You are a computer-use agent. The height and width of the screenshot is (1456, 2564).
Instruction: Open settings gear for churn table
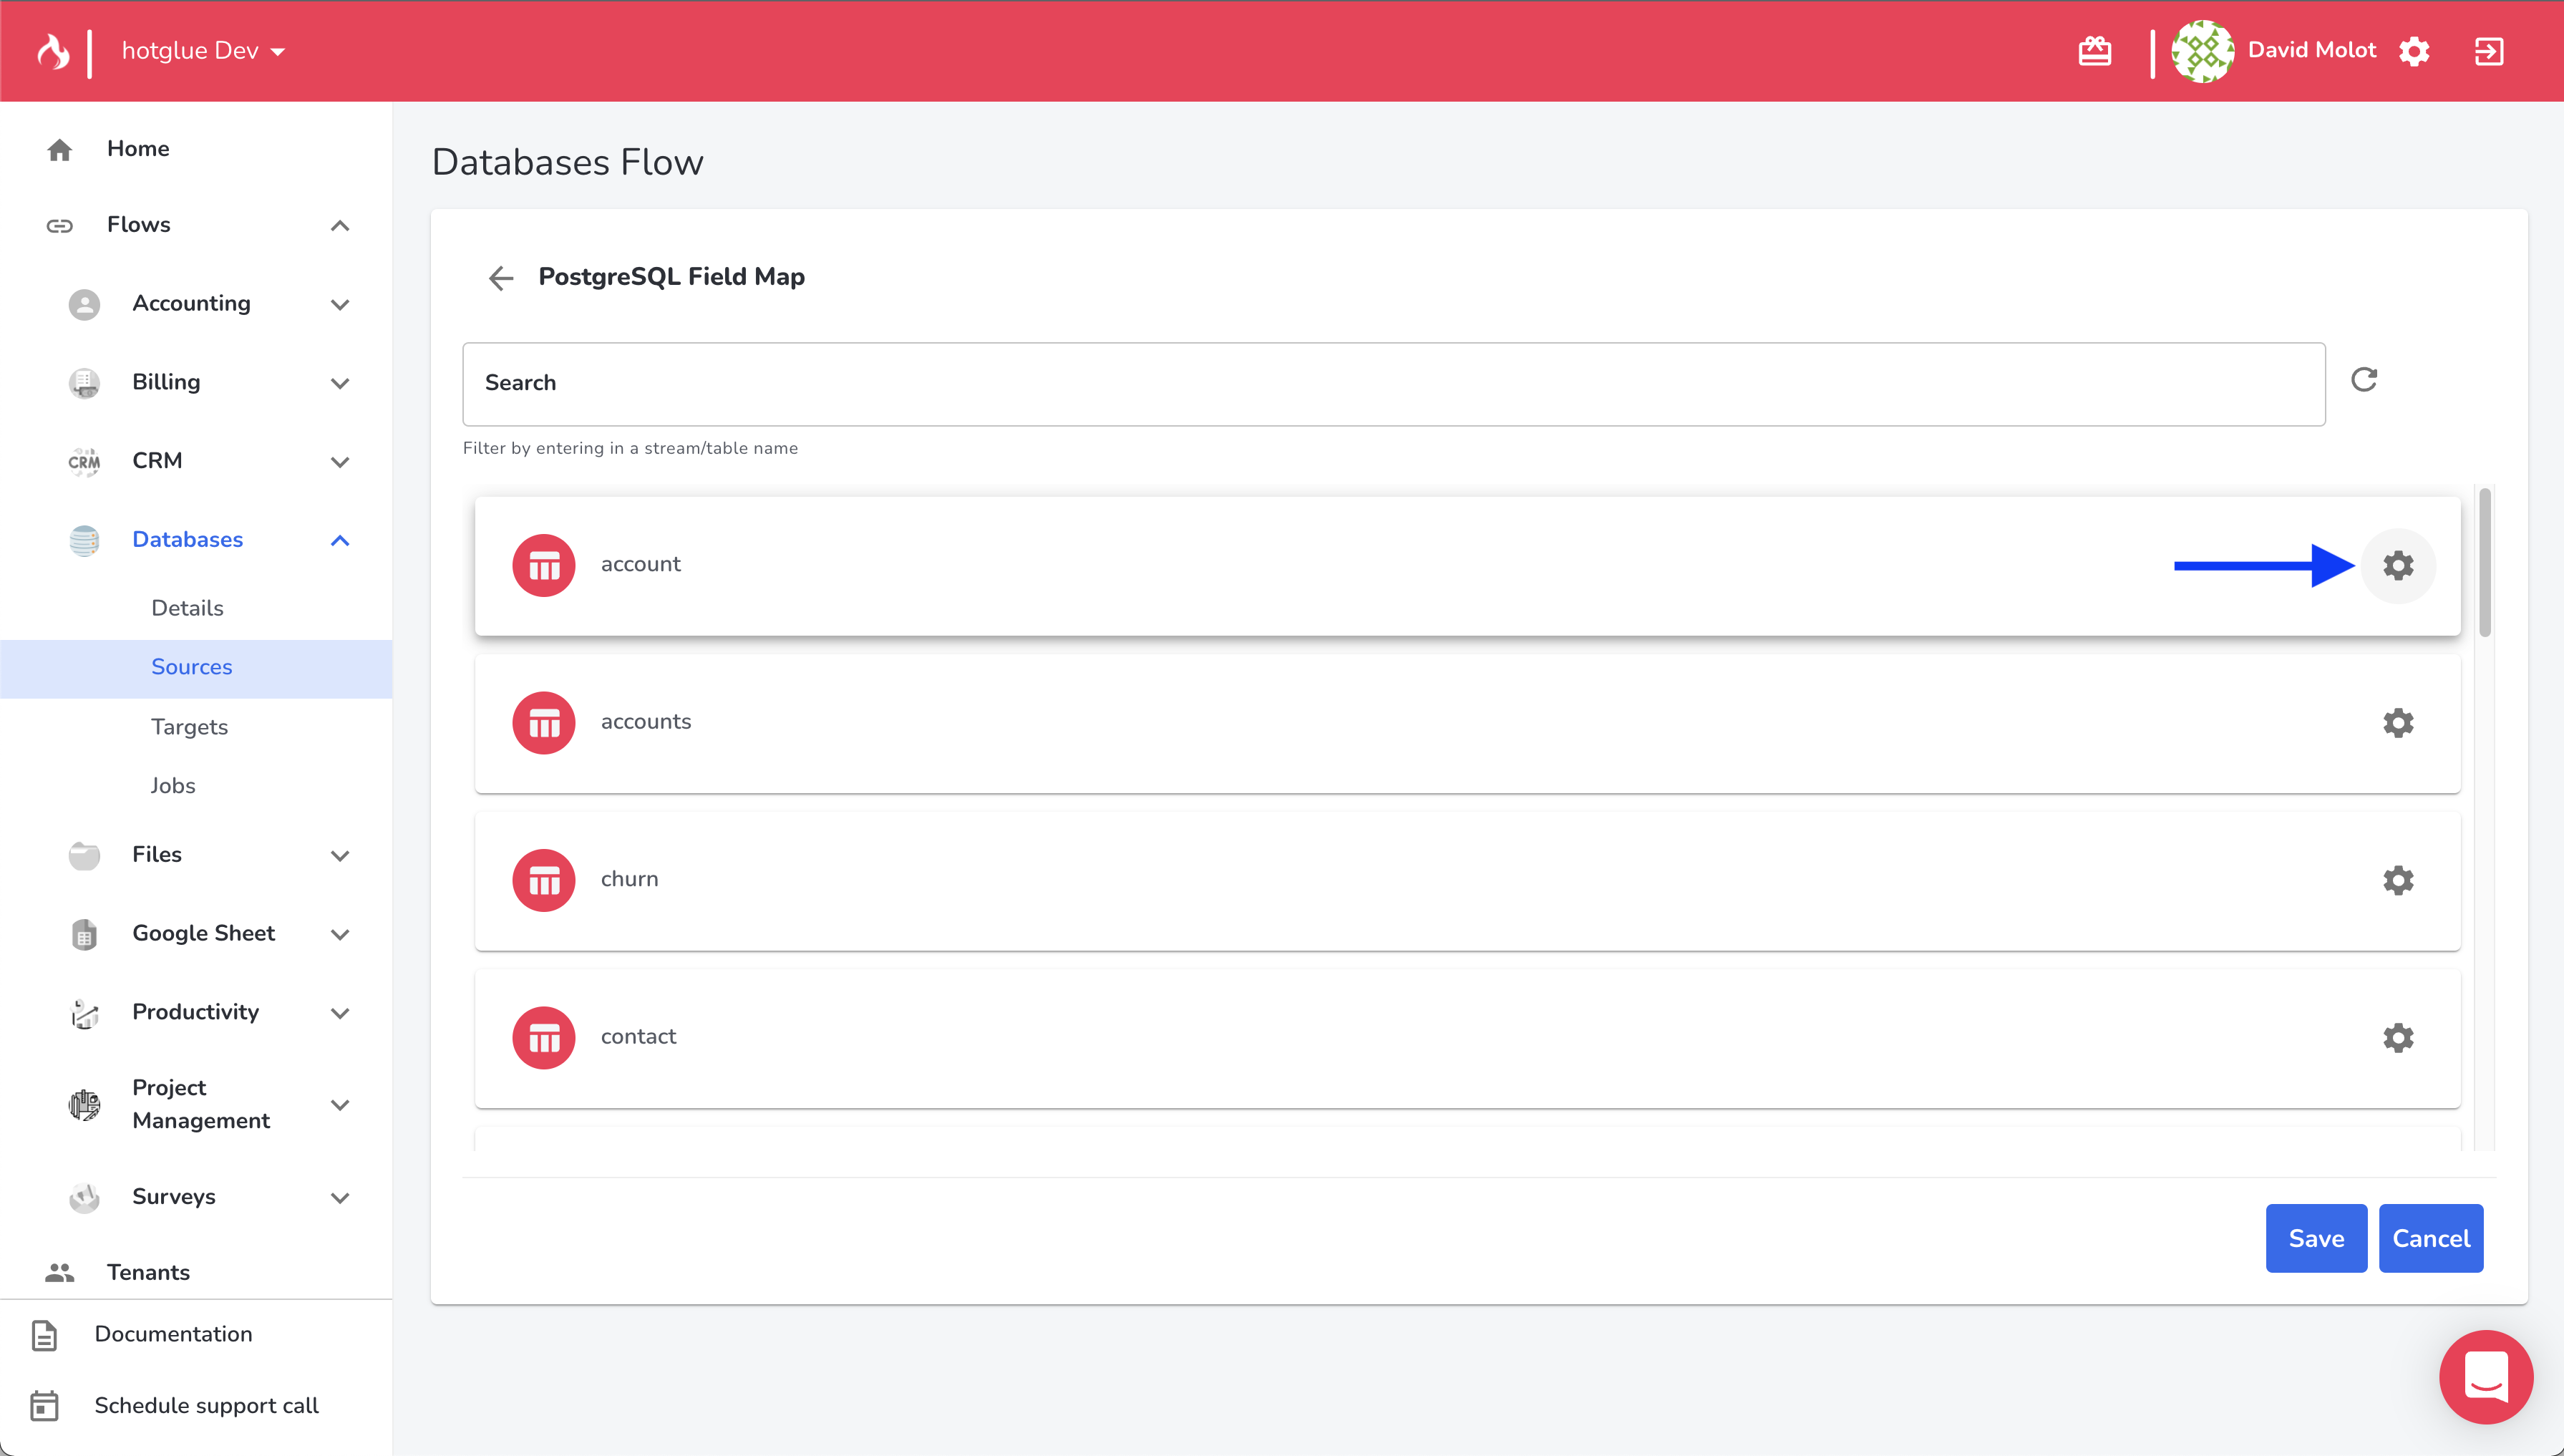2397,880
